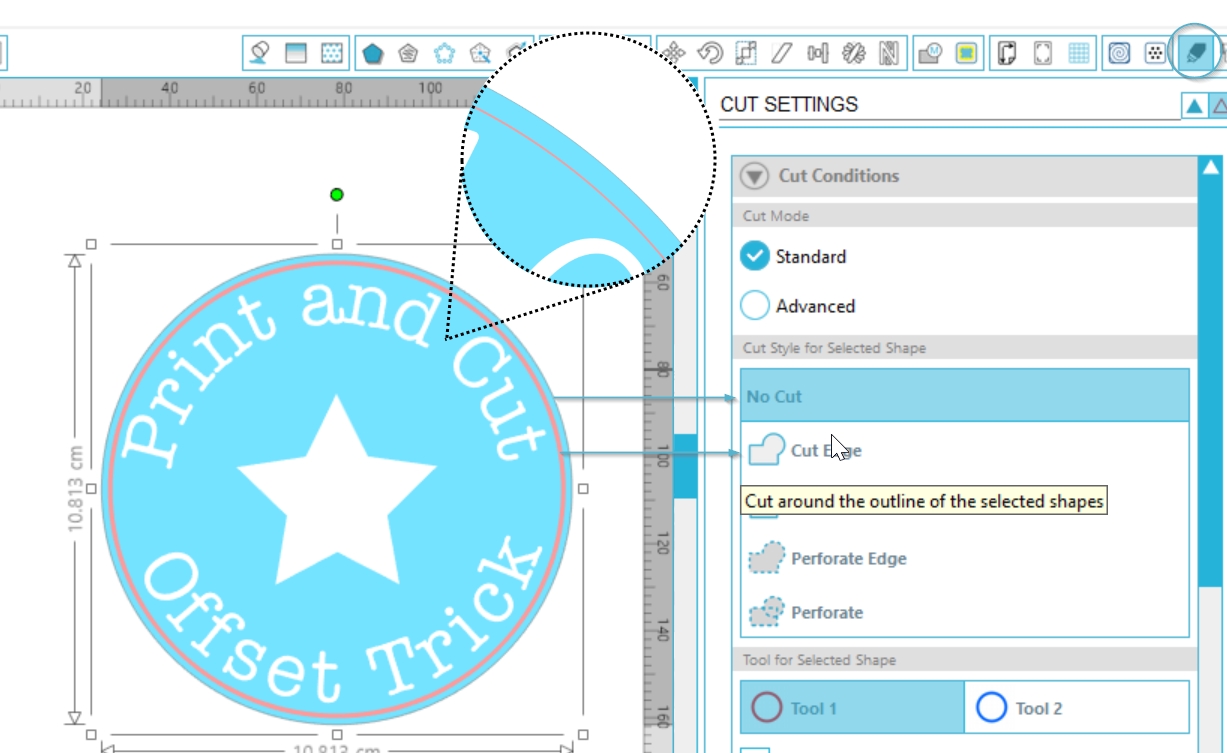The height and width of the screenshot is (753, 1227).
Task: Click the panel scrollbar up arrow
Action: pos(1211,167)
